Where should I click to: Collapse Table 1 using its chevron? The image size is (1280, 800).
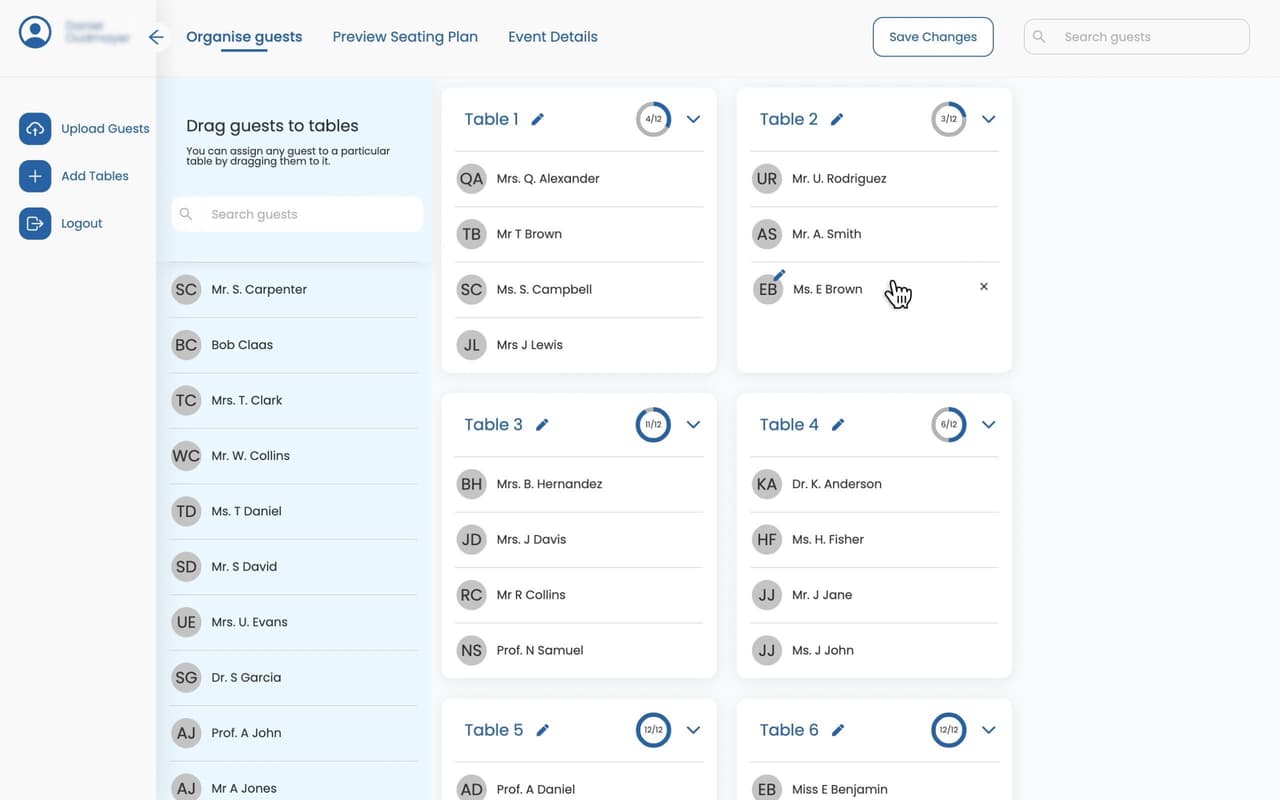(693, 118)
